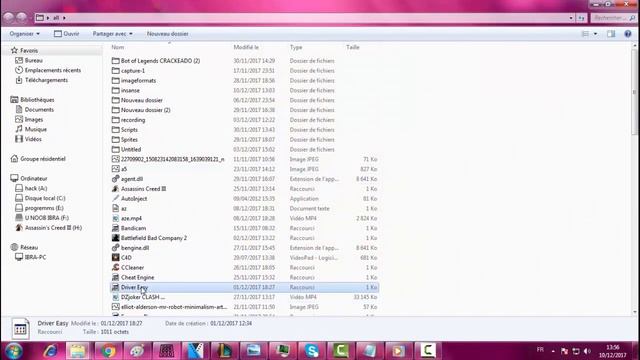Select the Scripts folder icon

pos(116,129)
